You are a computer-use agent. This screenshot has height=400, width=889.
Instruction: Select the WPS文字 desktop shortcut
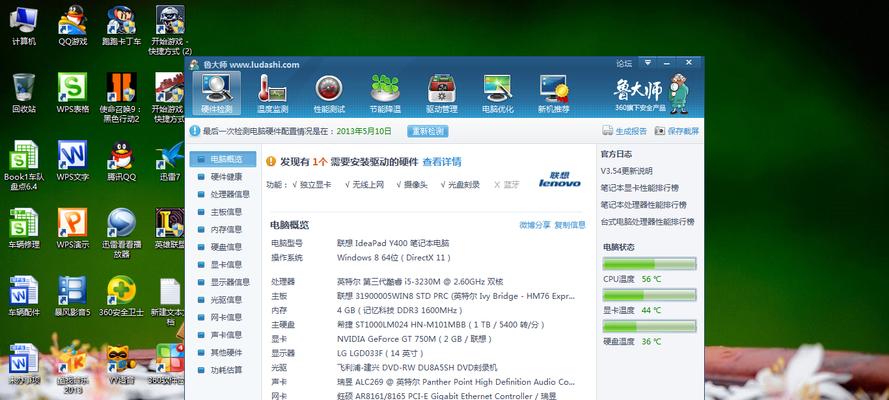(73, 161)
